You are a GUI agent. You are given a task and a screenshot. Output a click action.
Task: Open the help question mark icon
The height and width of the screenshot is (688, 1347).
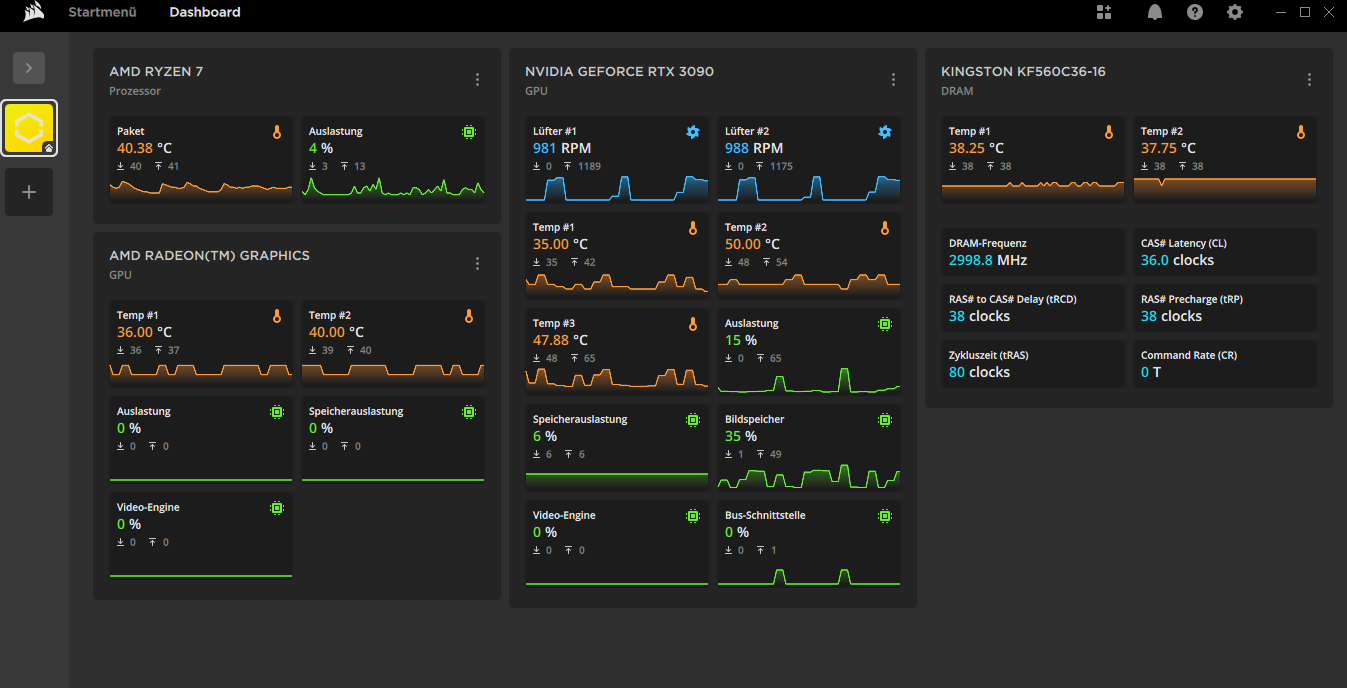[1195, 12]
